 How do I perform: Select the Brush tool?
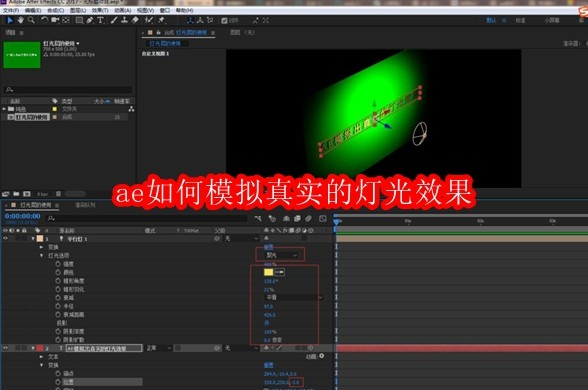[114, 20]
